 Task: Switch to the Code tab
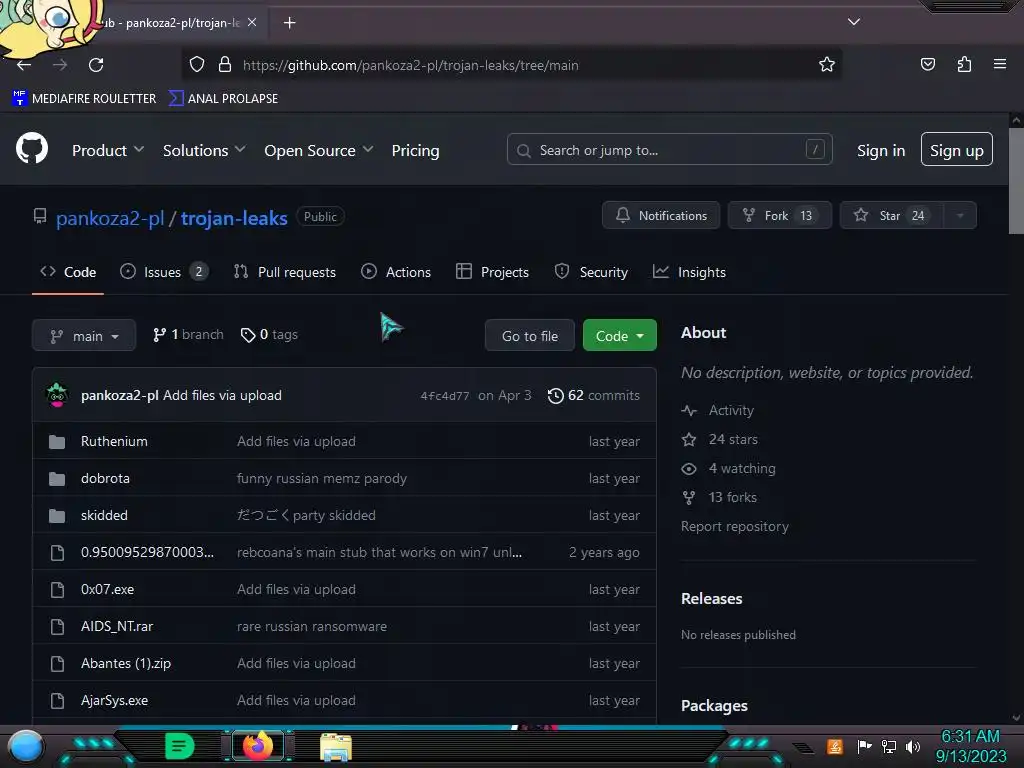pos(68,272)
